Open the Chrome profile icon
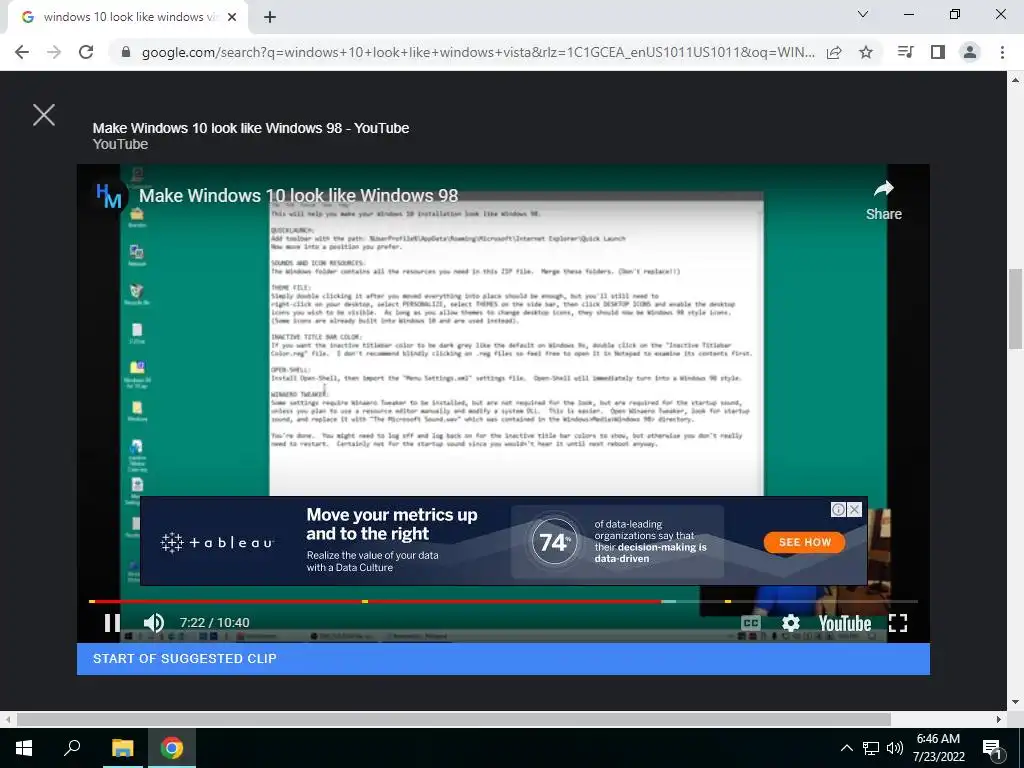Screen dimensions: 1024x768 click(x=970, y=52)
